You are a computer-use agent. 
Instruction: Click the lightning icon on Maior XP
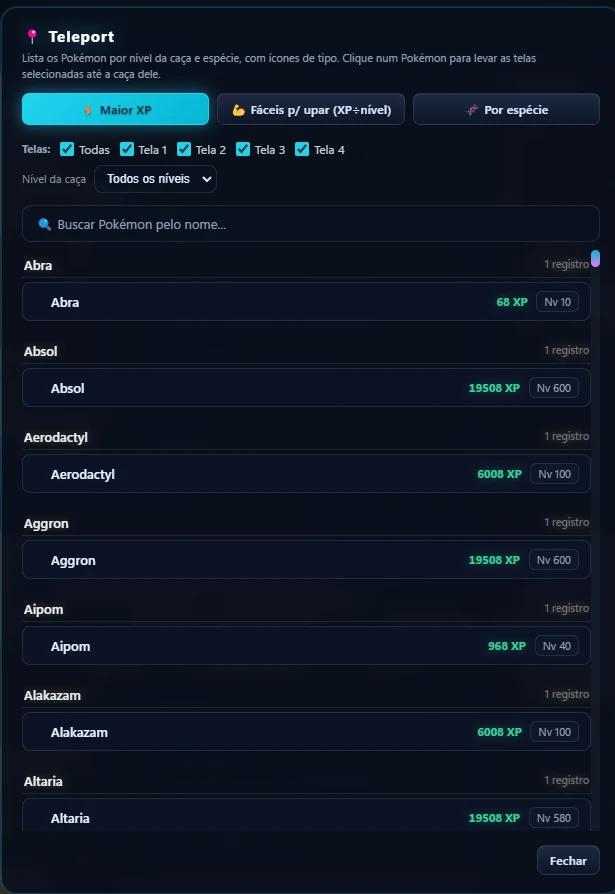click(x=88, y=110)
